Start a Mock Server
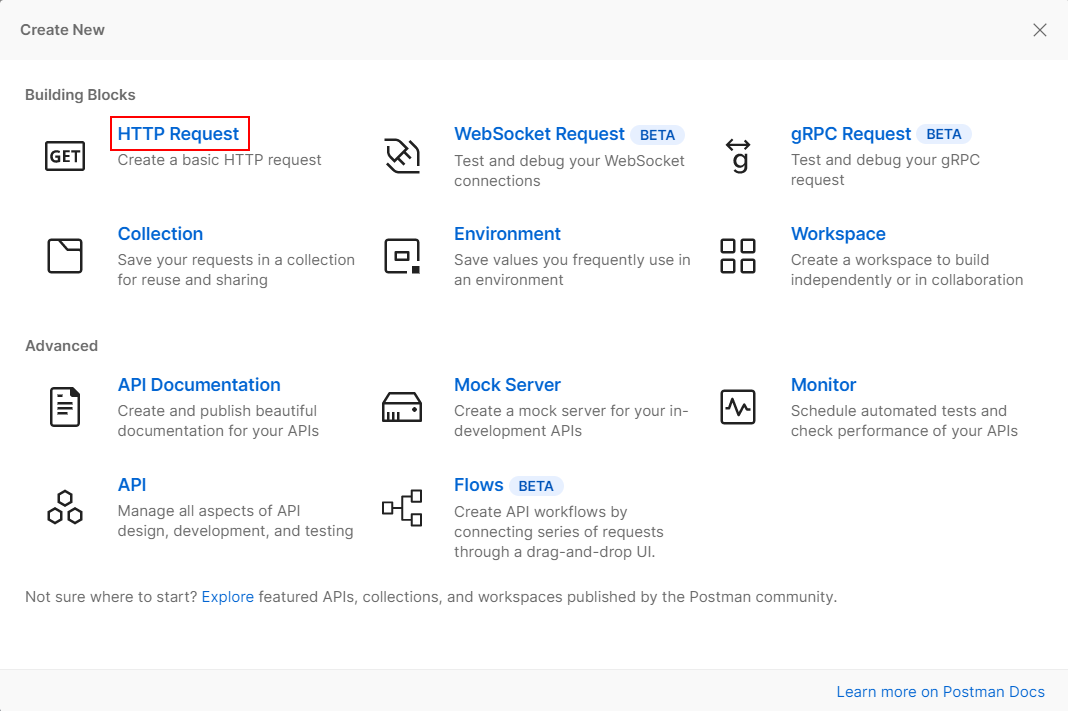Image resolution: width=1068 pixels, height=711 pixels. pyautogui.click(x=507, y=385)
